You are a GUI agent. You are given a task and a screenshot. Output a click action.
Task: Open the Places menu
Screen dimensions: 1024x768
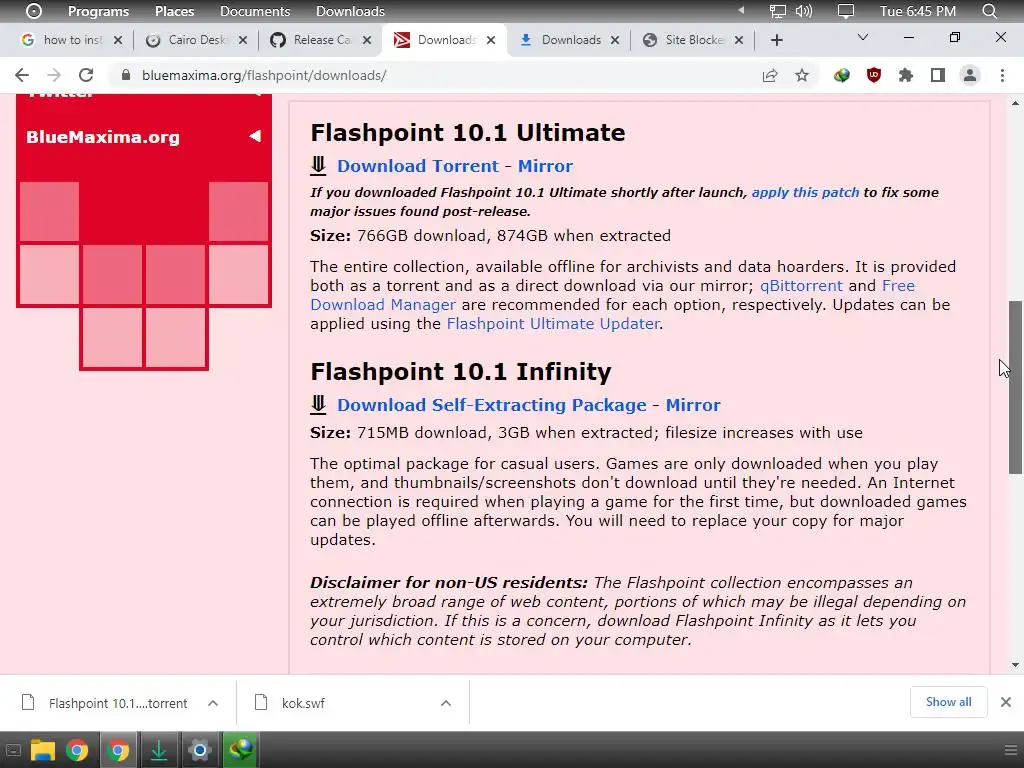point(174,11)
